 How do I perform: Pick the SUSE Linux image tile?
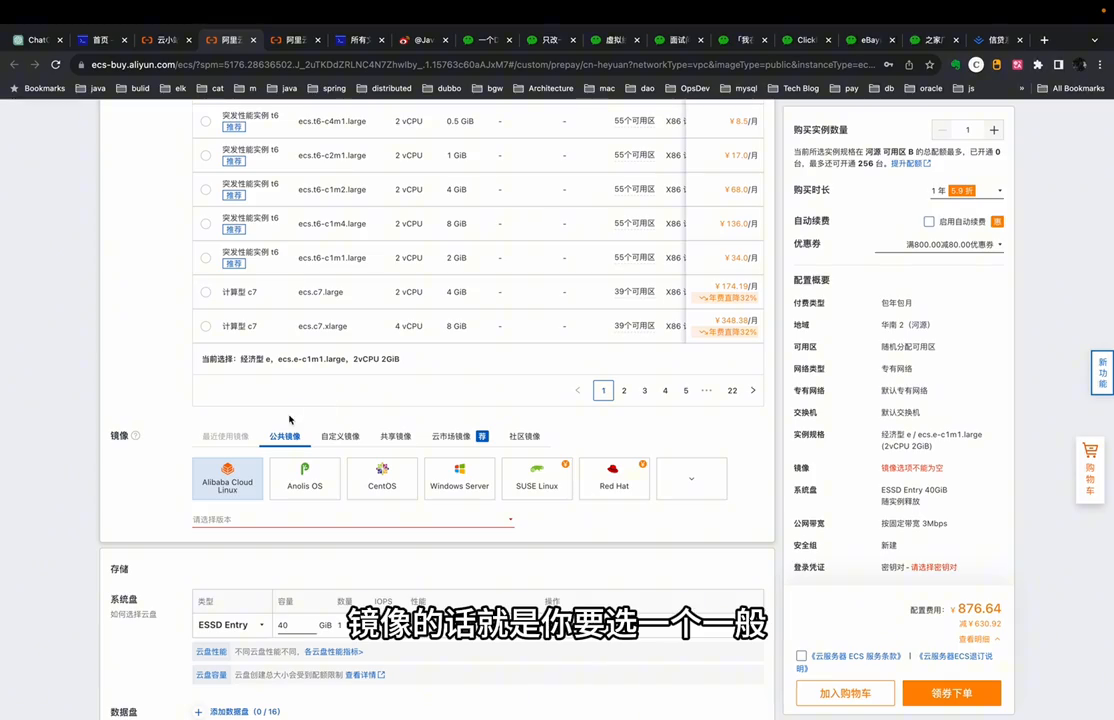[x=537, y=478]
